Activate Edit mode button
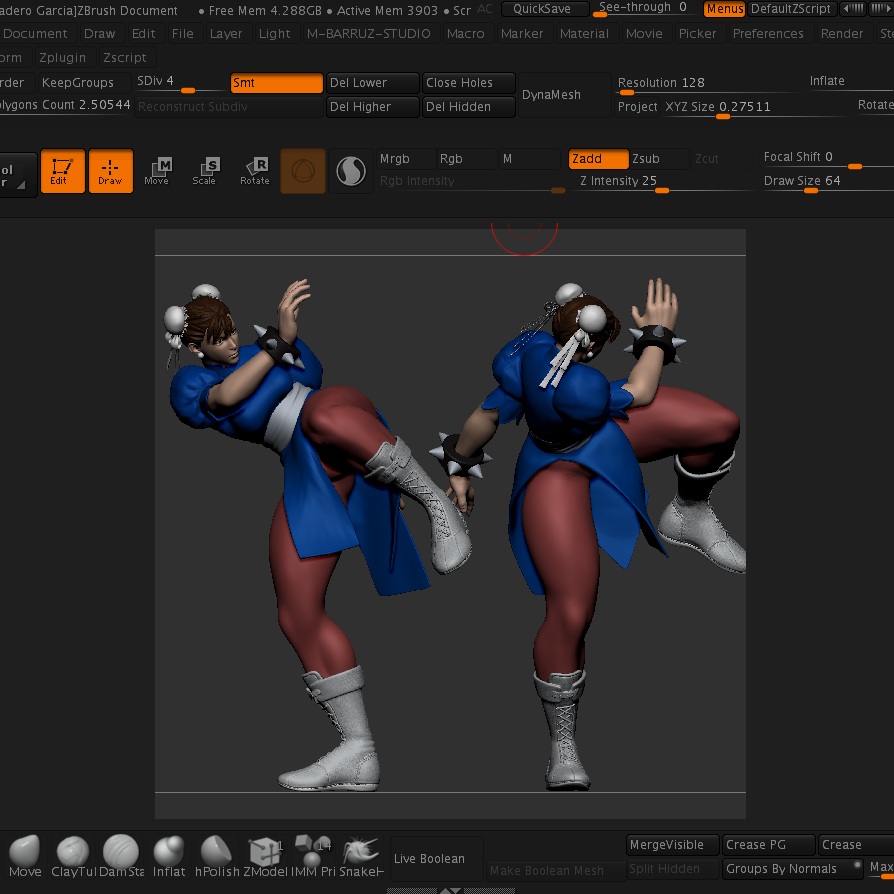The image size is (894, 894). click(x=62, y=171)
